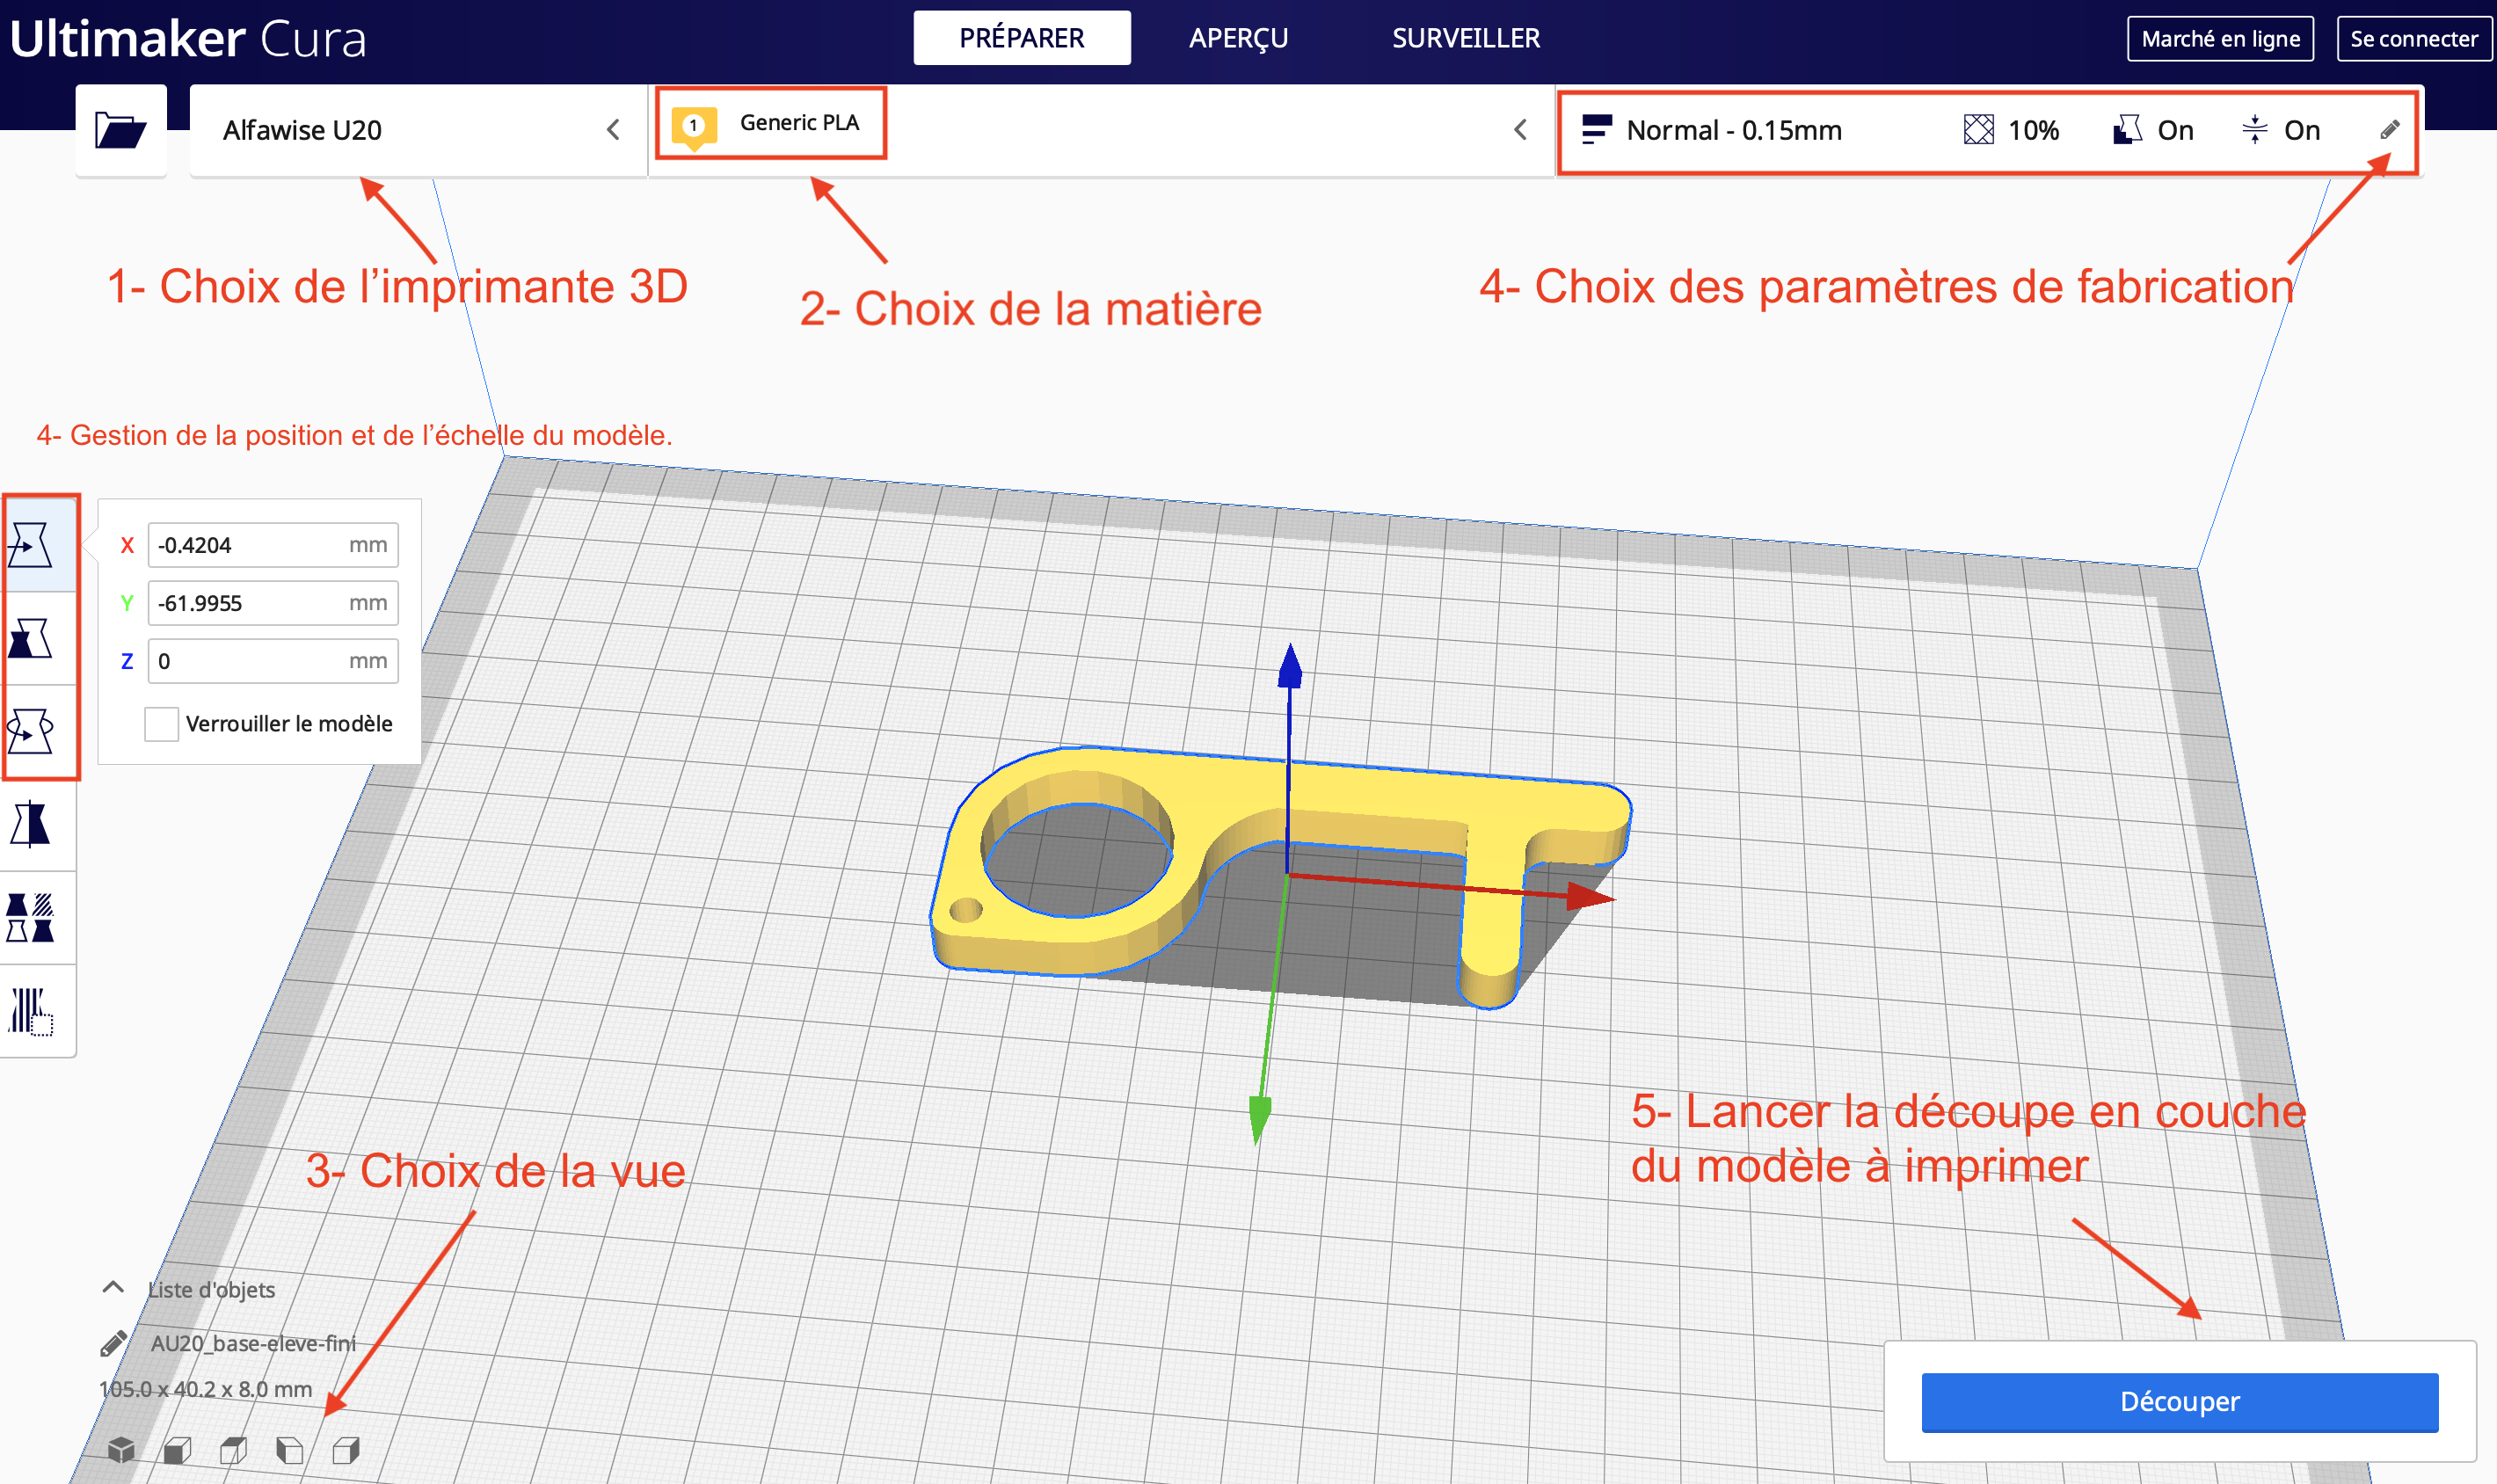Open Per Model Settings tool
Screen dimensions: 2497x1484
coord(31,918)
